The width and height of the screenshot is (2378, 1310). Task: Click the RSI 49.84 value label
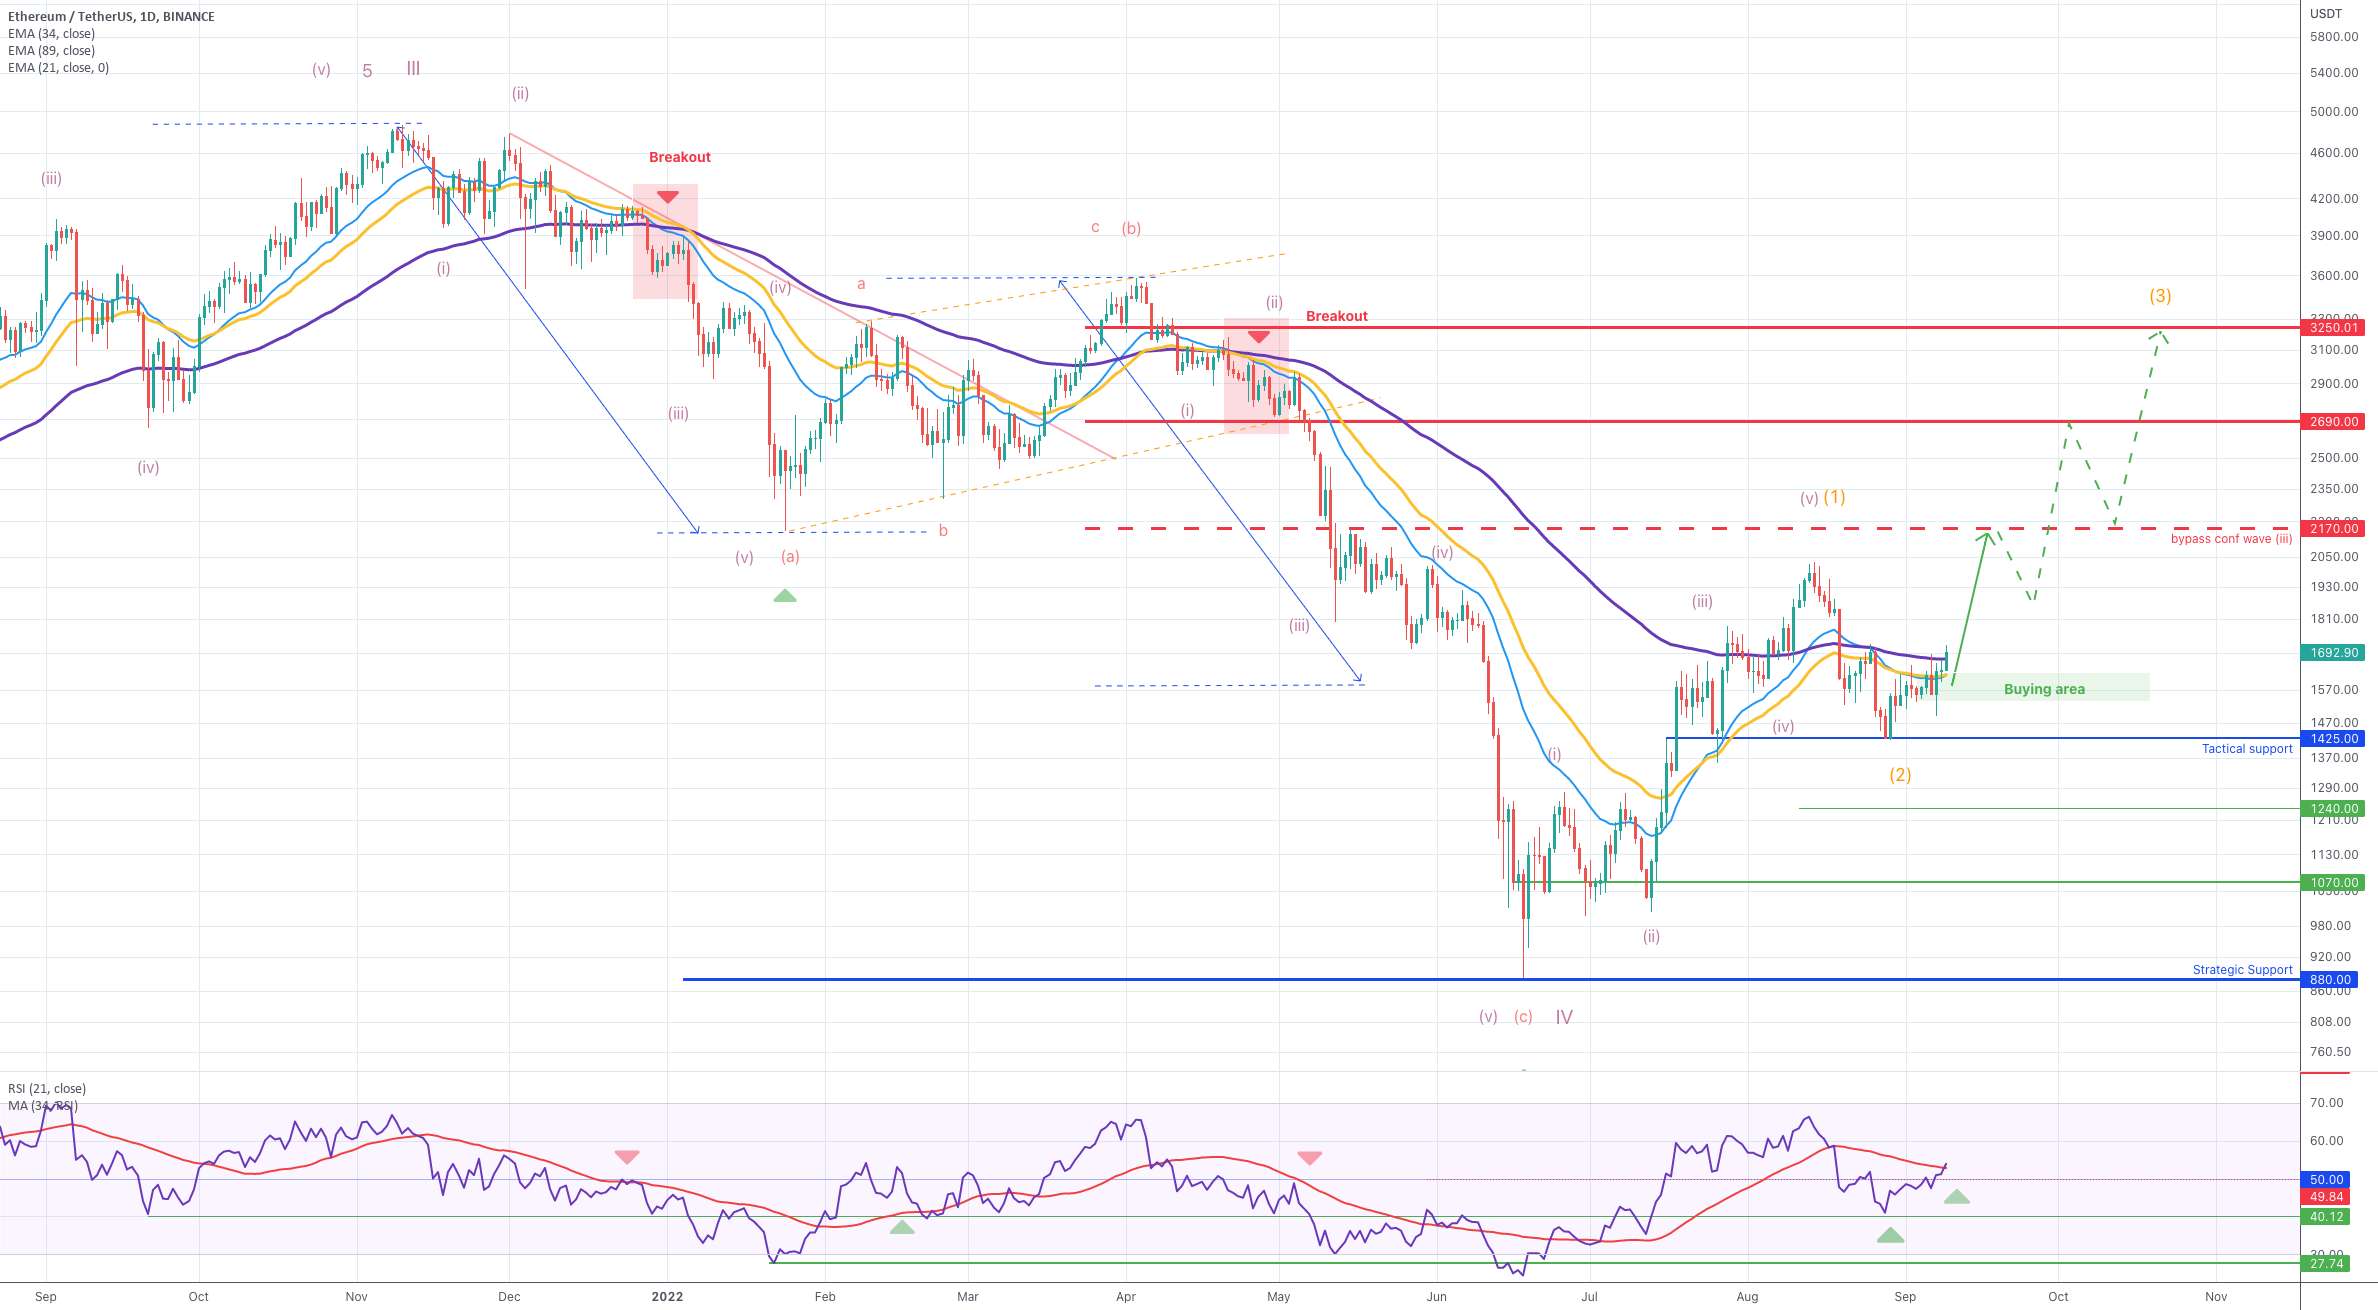click(x=2326, y=1197)
